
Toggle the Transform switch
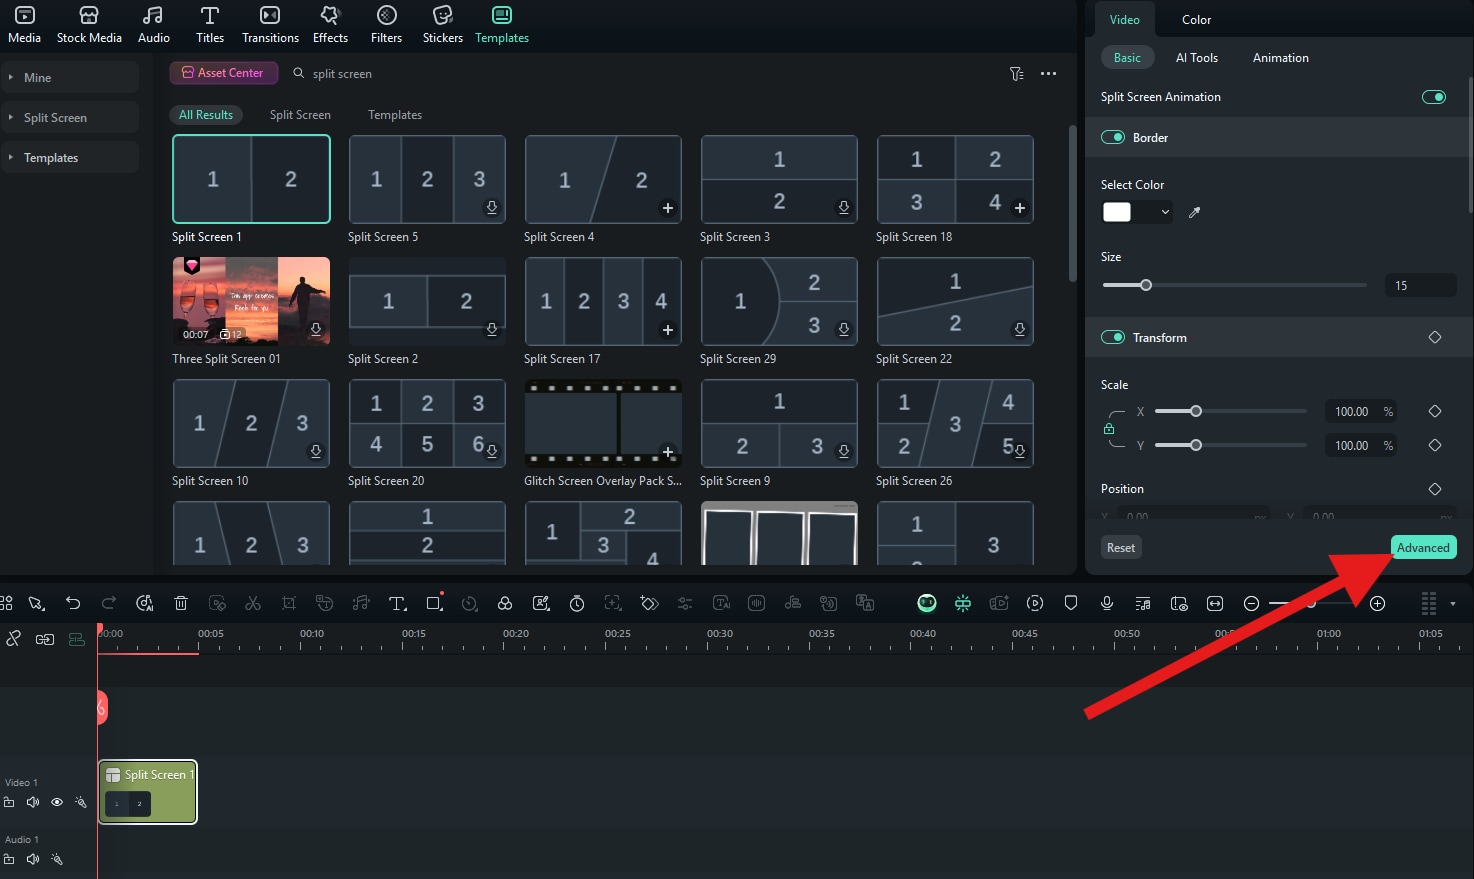[1113, 337]
